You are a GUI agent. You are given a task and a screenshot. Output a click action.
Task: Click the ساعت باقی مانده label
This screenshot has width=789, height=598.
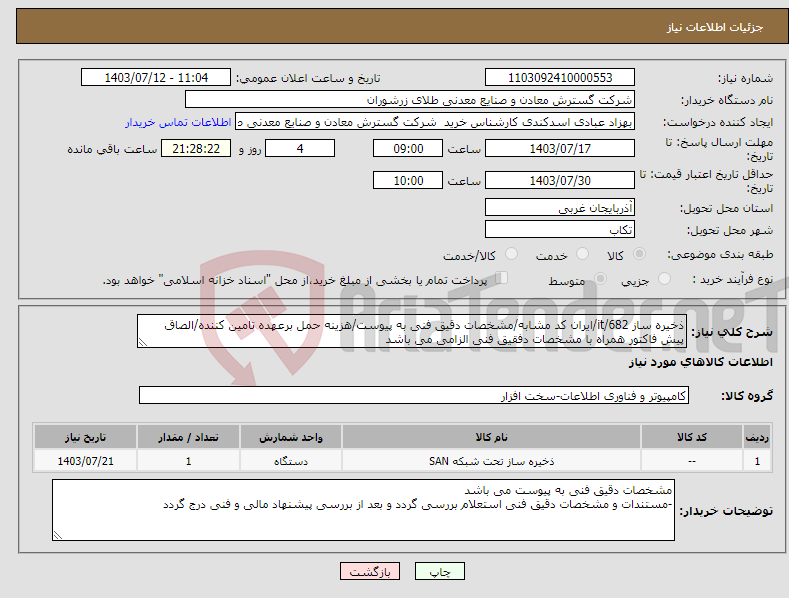tap(112, 150)
